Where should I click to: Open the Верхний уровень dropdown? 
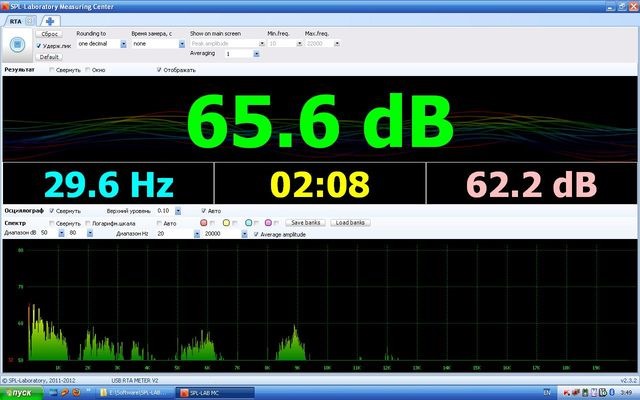click(178, 211)
